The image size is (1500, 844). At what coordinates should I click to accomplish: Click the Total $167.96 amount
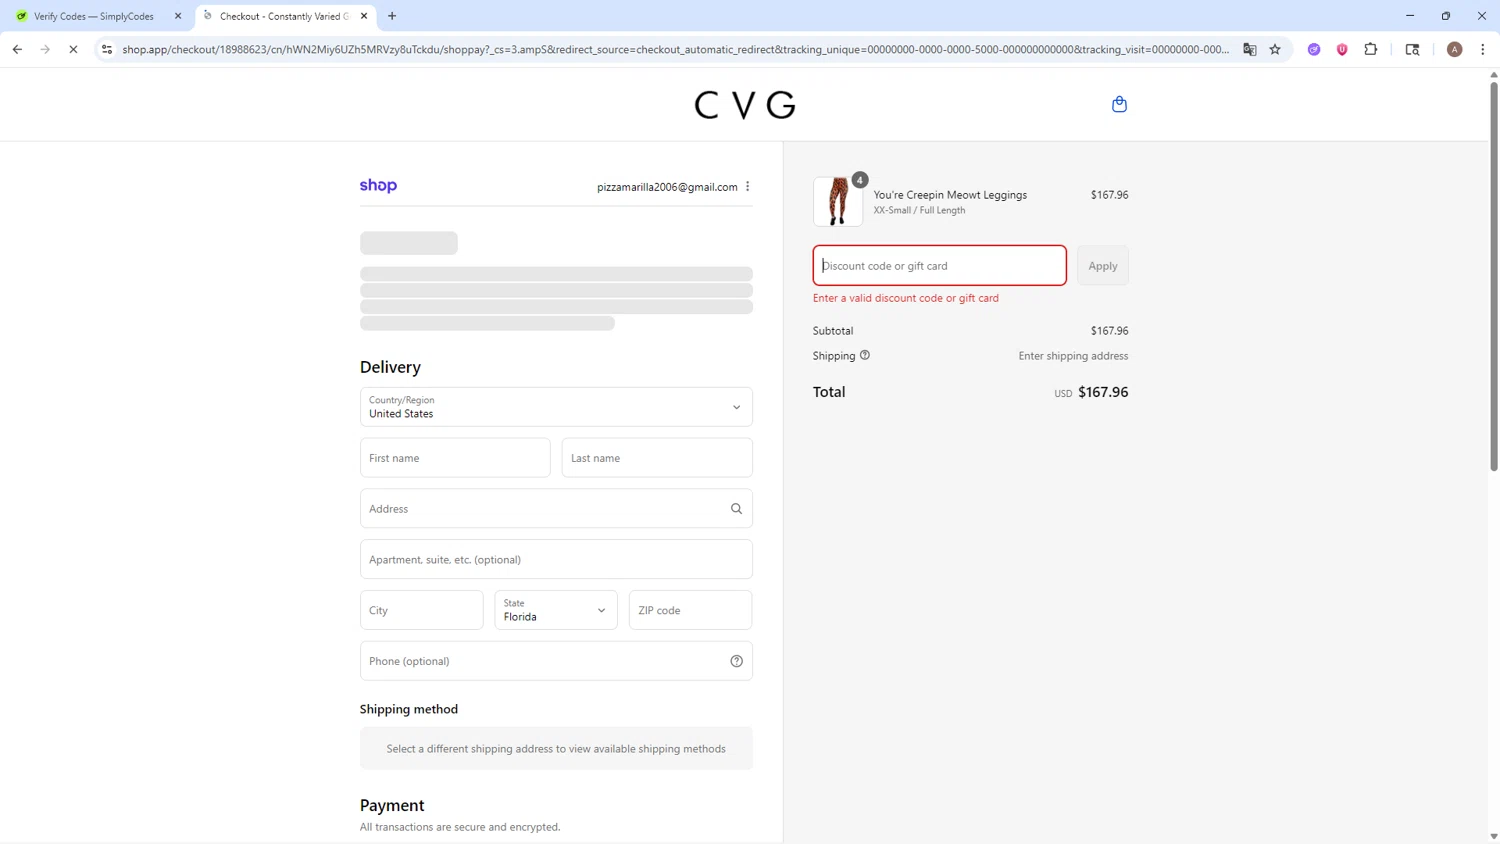pyautogui.click(x=1103, y=392)
